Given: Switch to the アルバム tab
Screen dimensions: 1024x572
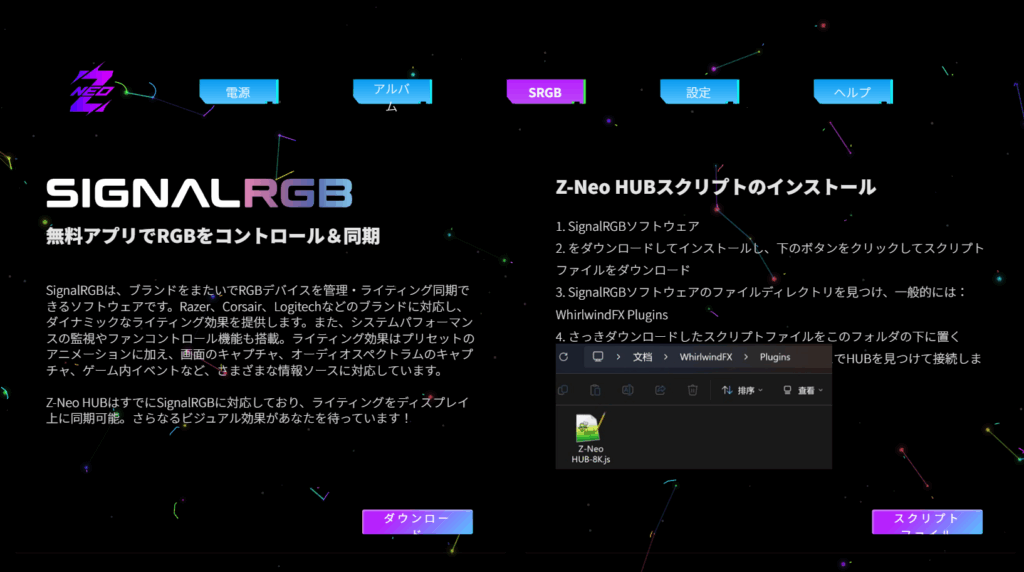Looking at the screenshot, I should 392,92.
